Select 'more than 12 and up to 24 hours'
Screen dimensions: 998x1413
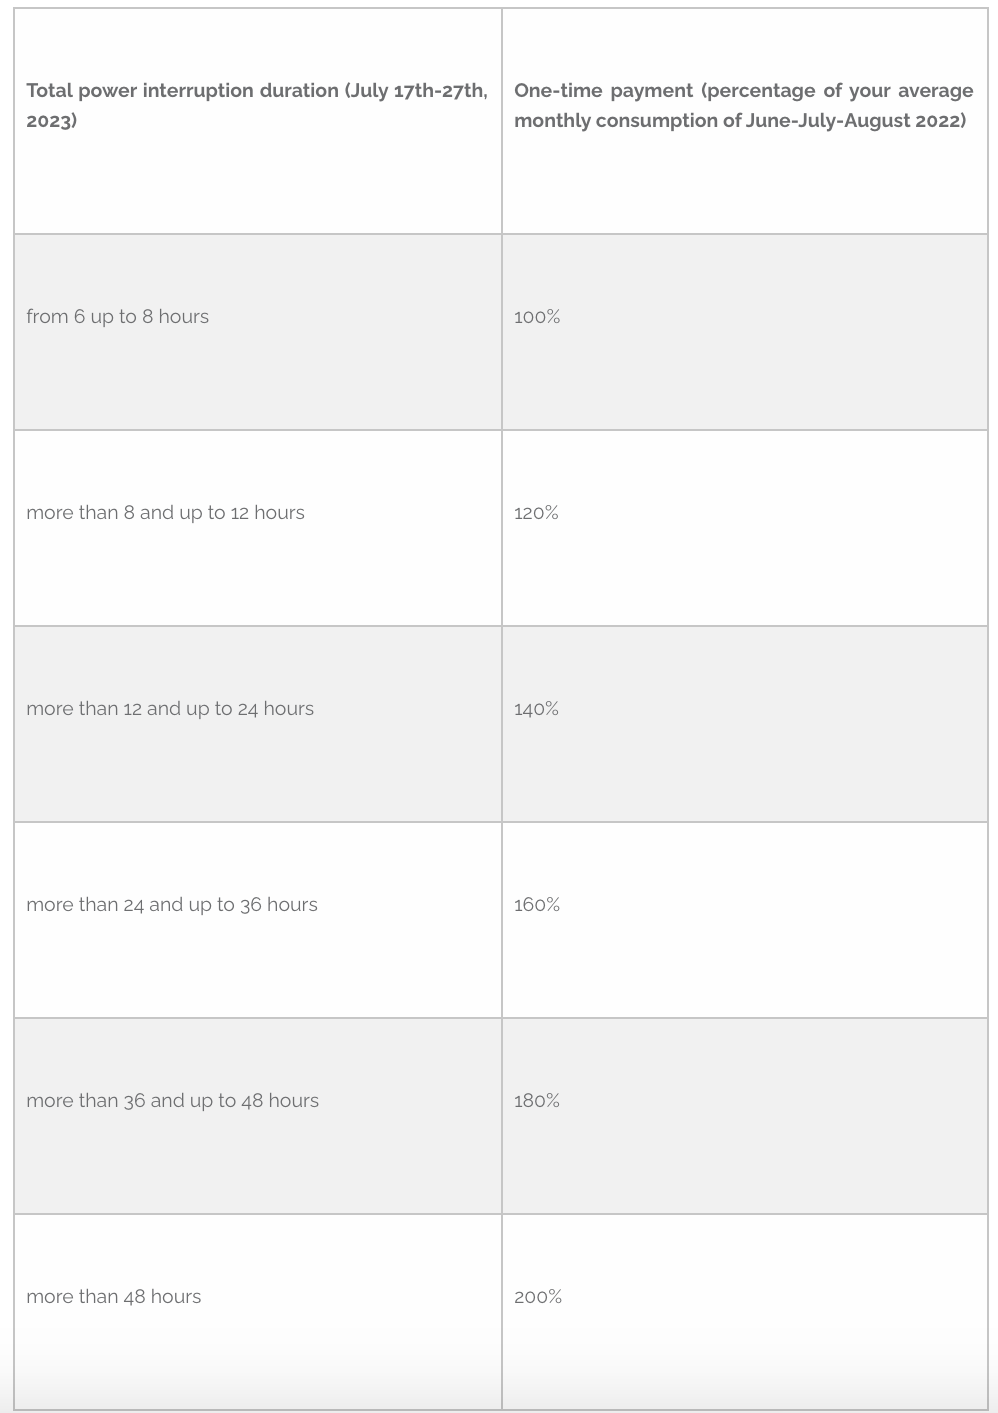pos(170,709)
